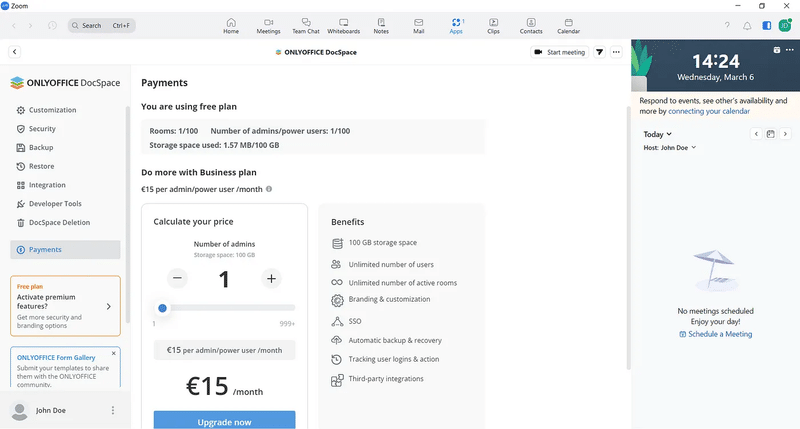The width and height of the screenshot is (800, 429).
Task: Open Integration settings
Action: (41, 185)
